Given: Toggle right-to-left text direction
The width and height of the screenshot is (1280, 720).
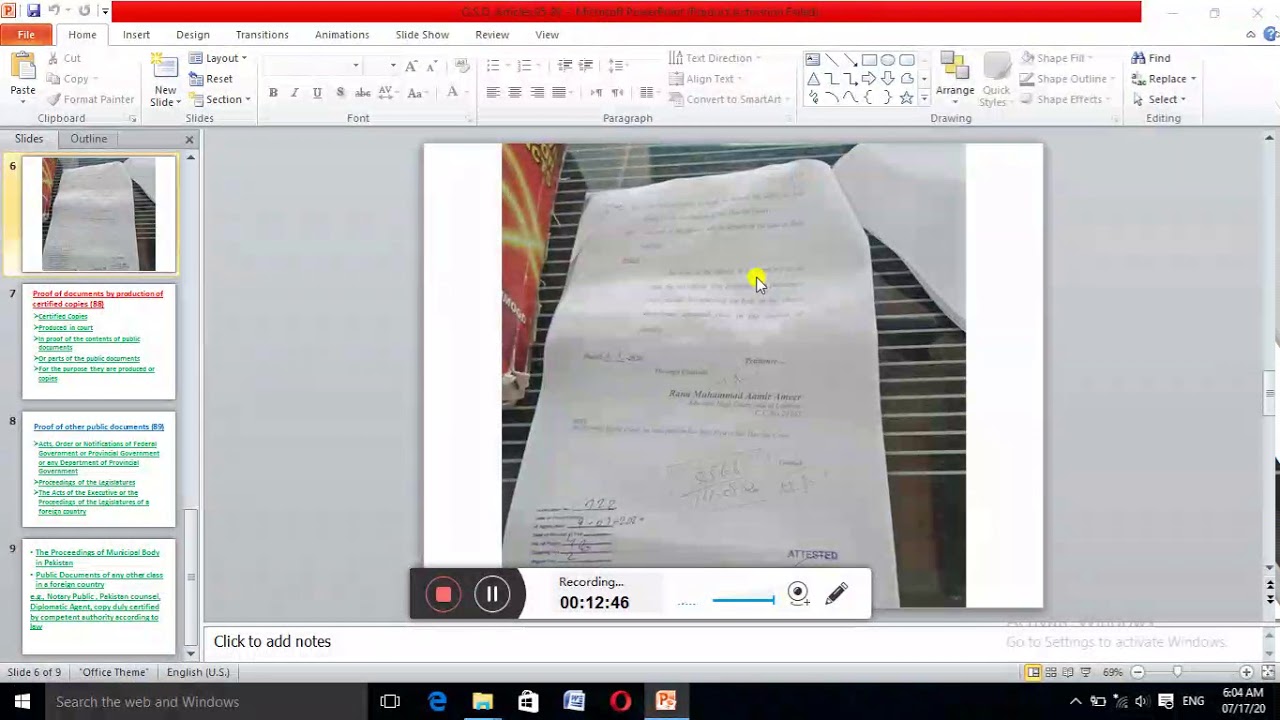Looking at the screenshot, I should 617,93.
